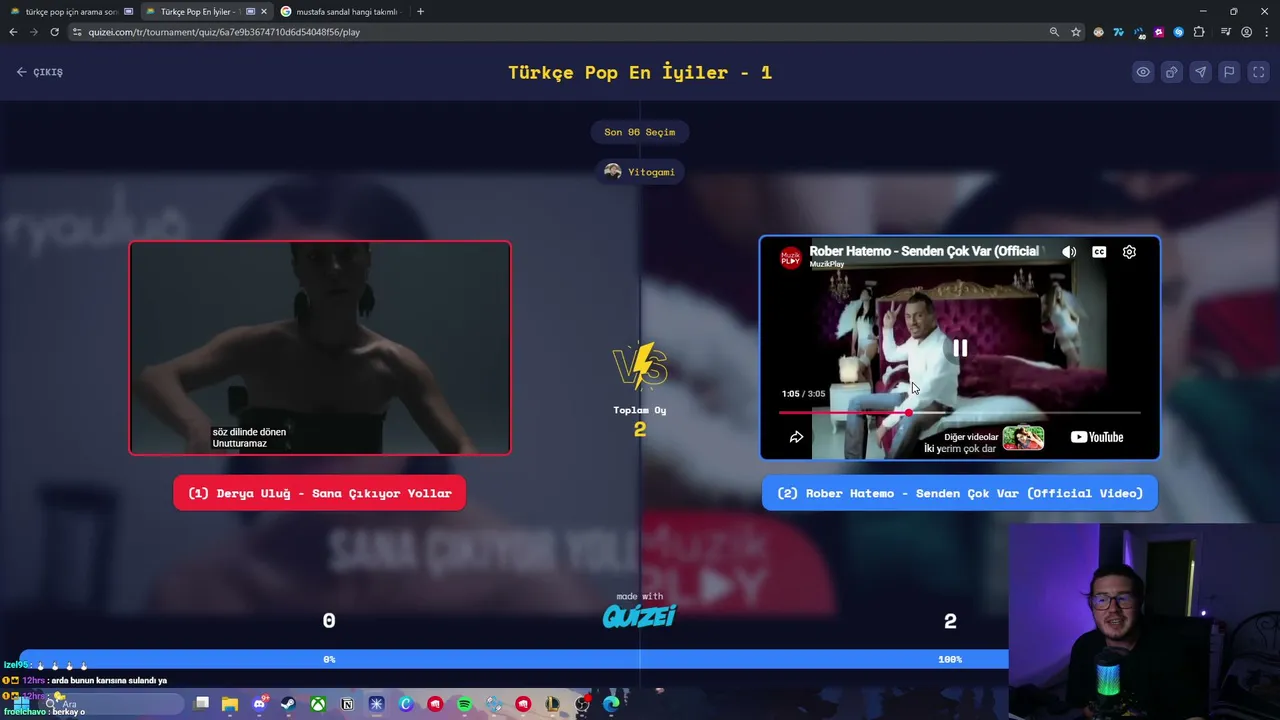Viewport: 1280px width, 720px height.
Task: Open Steam from the taskbar
Action: click(x=288, y=704)
